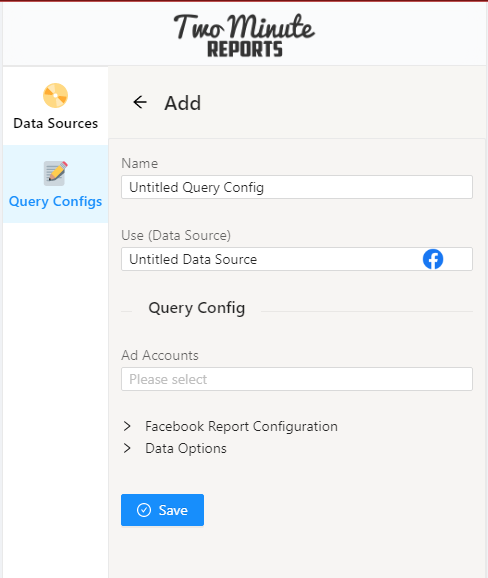The height and width of the screenshot is (578, 488).
Task: Click the Use (Data Source) label
Action: tap(176, 235)
